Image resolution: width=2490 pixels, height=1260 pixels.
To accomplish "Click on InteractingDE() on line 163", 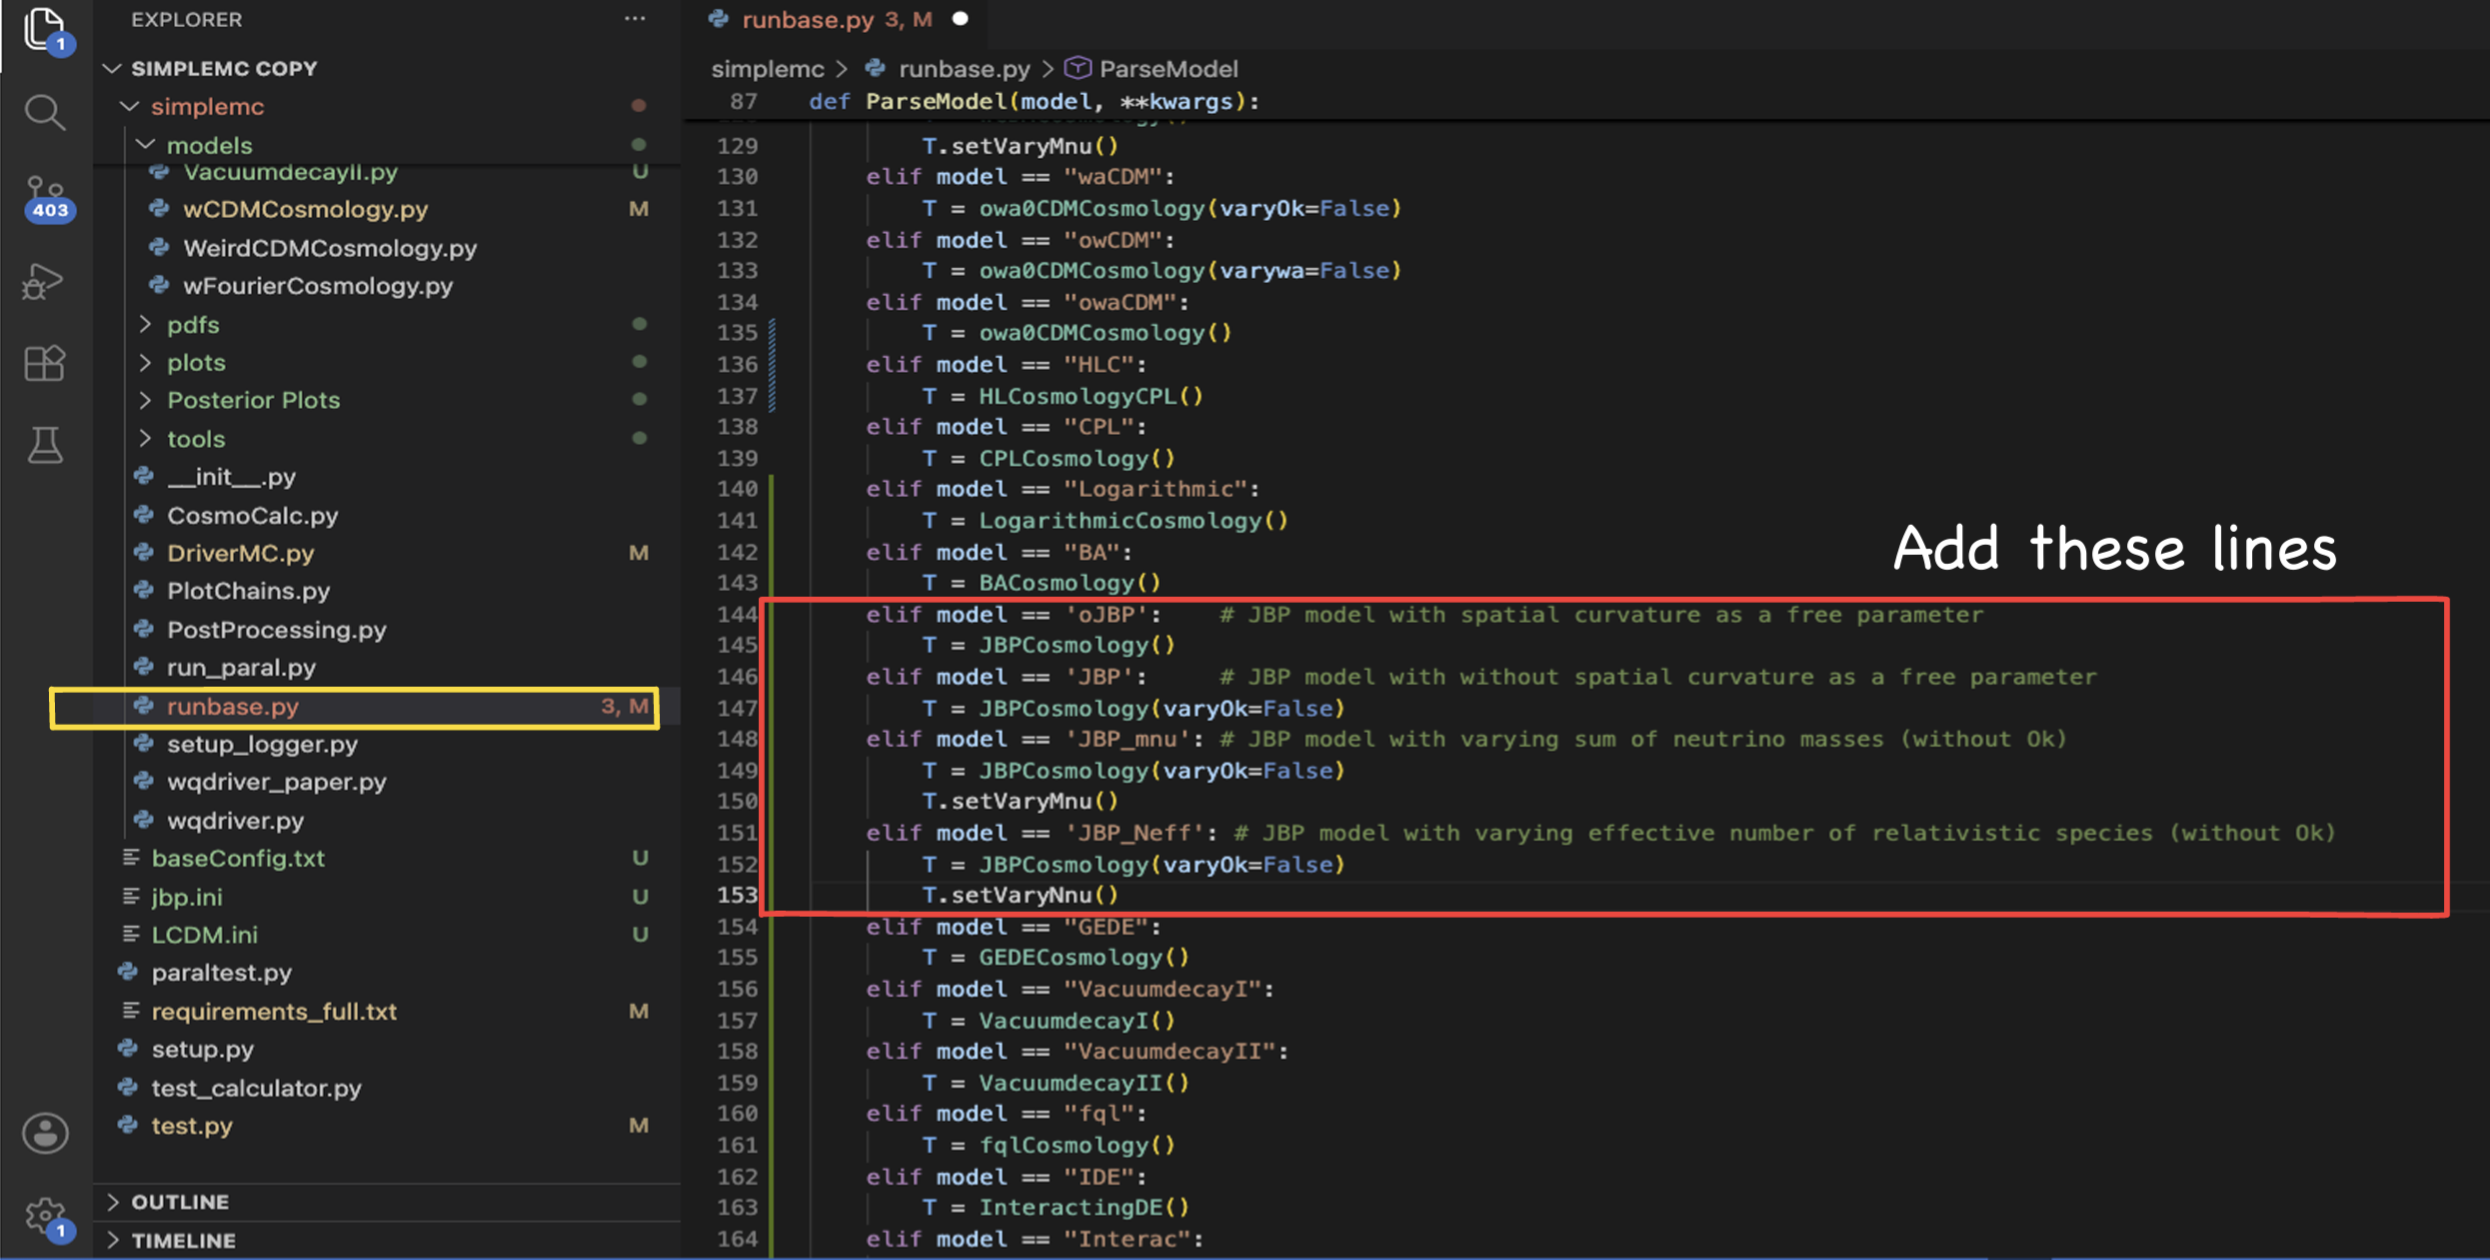I will (x=1084, y=1208).
